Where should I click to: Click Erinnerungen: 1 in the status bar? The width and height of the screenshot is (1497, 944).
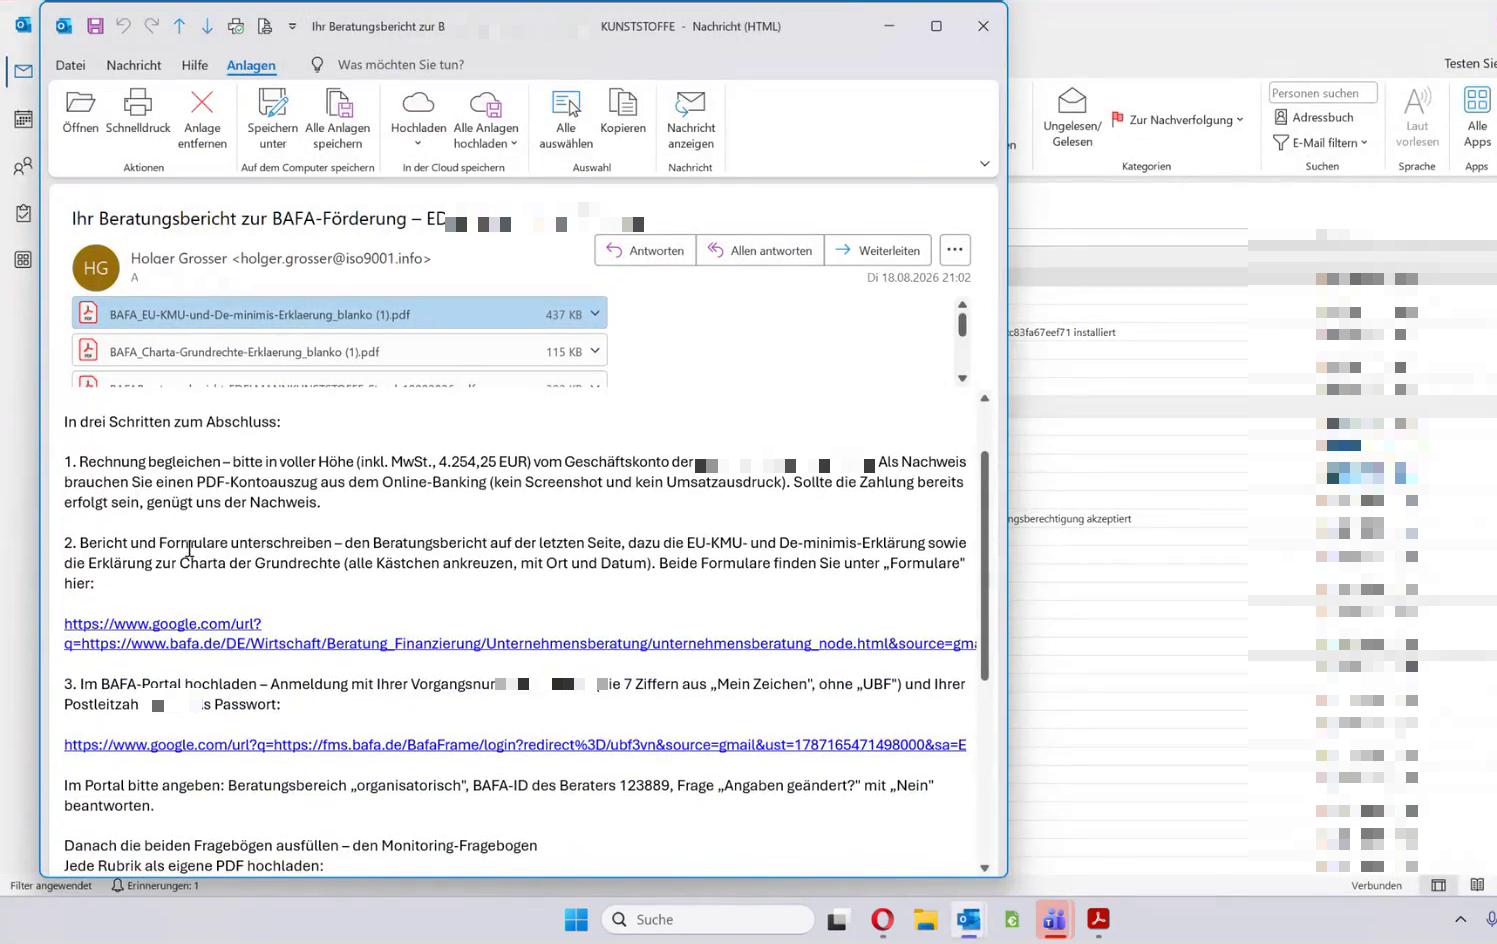(155, 886)
